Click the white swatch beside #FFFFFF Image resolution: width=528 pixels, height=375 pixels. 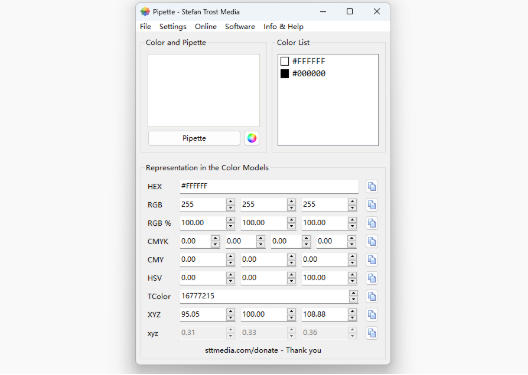coord(285,61)
